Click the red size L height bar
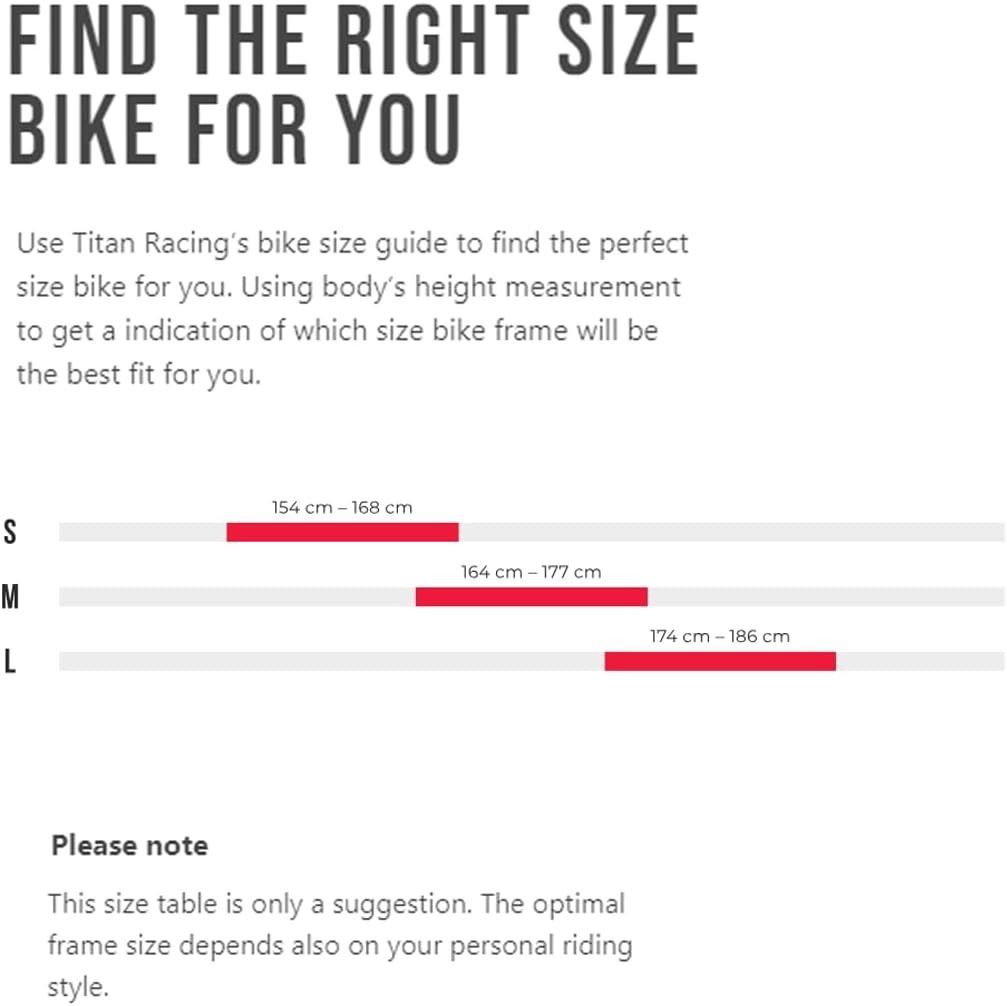Screen dimensions: 1007x1006 coord(720,661)
